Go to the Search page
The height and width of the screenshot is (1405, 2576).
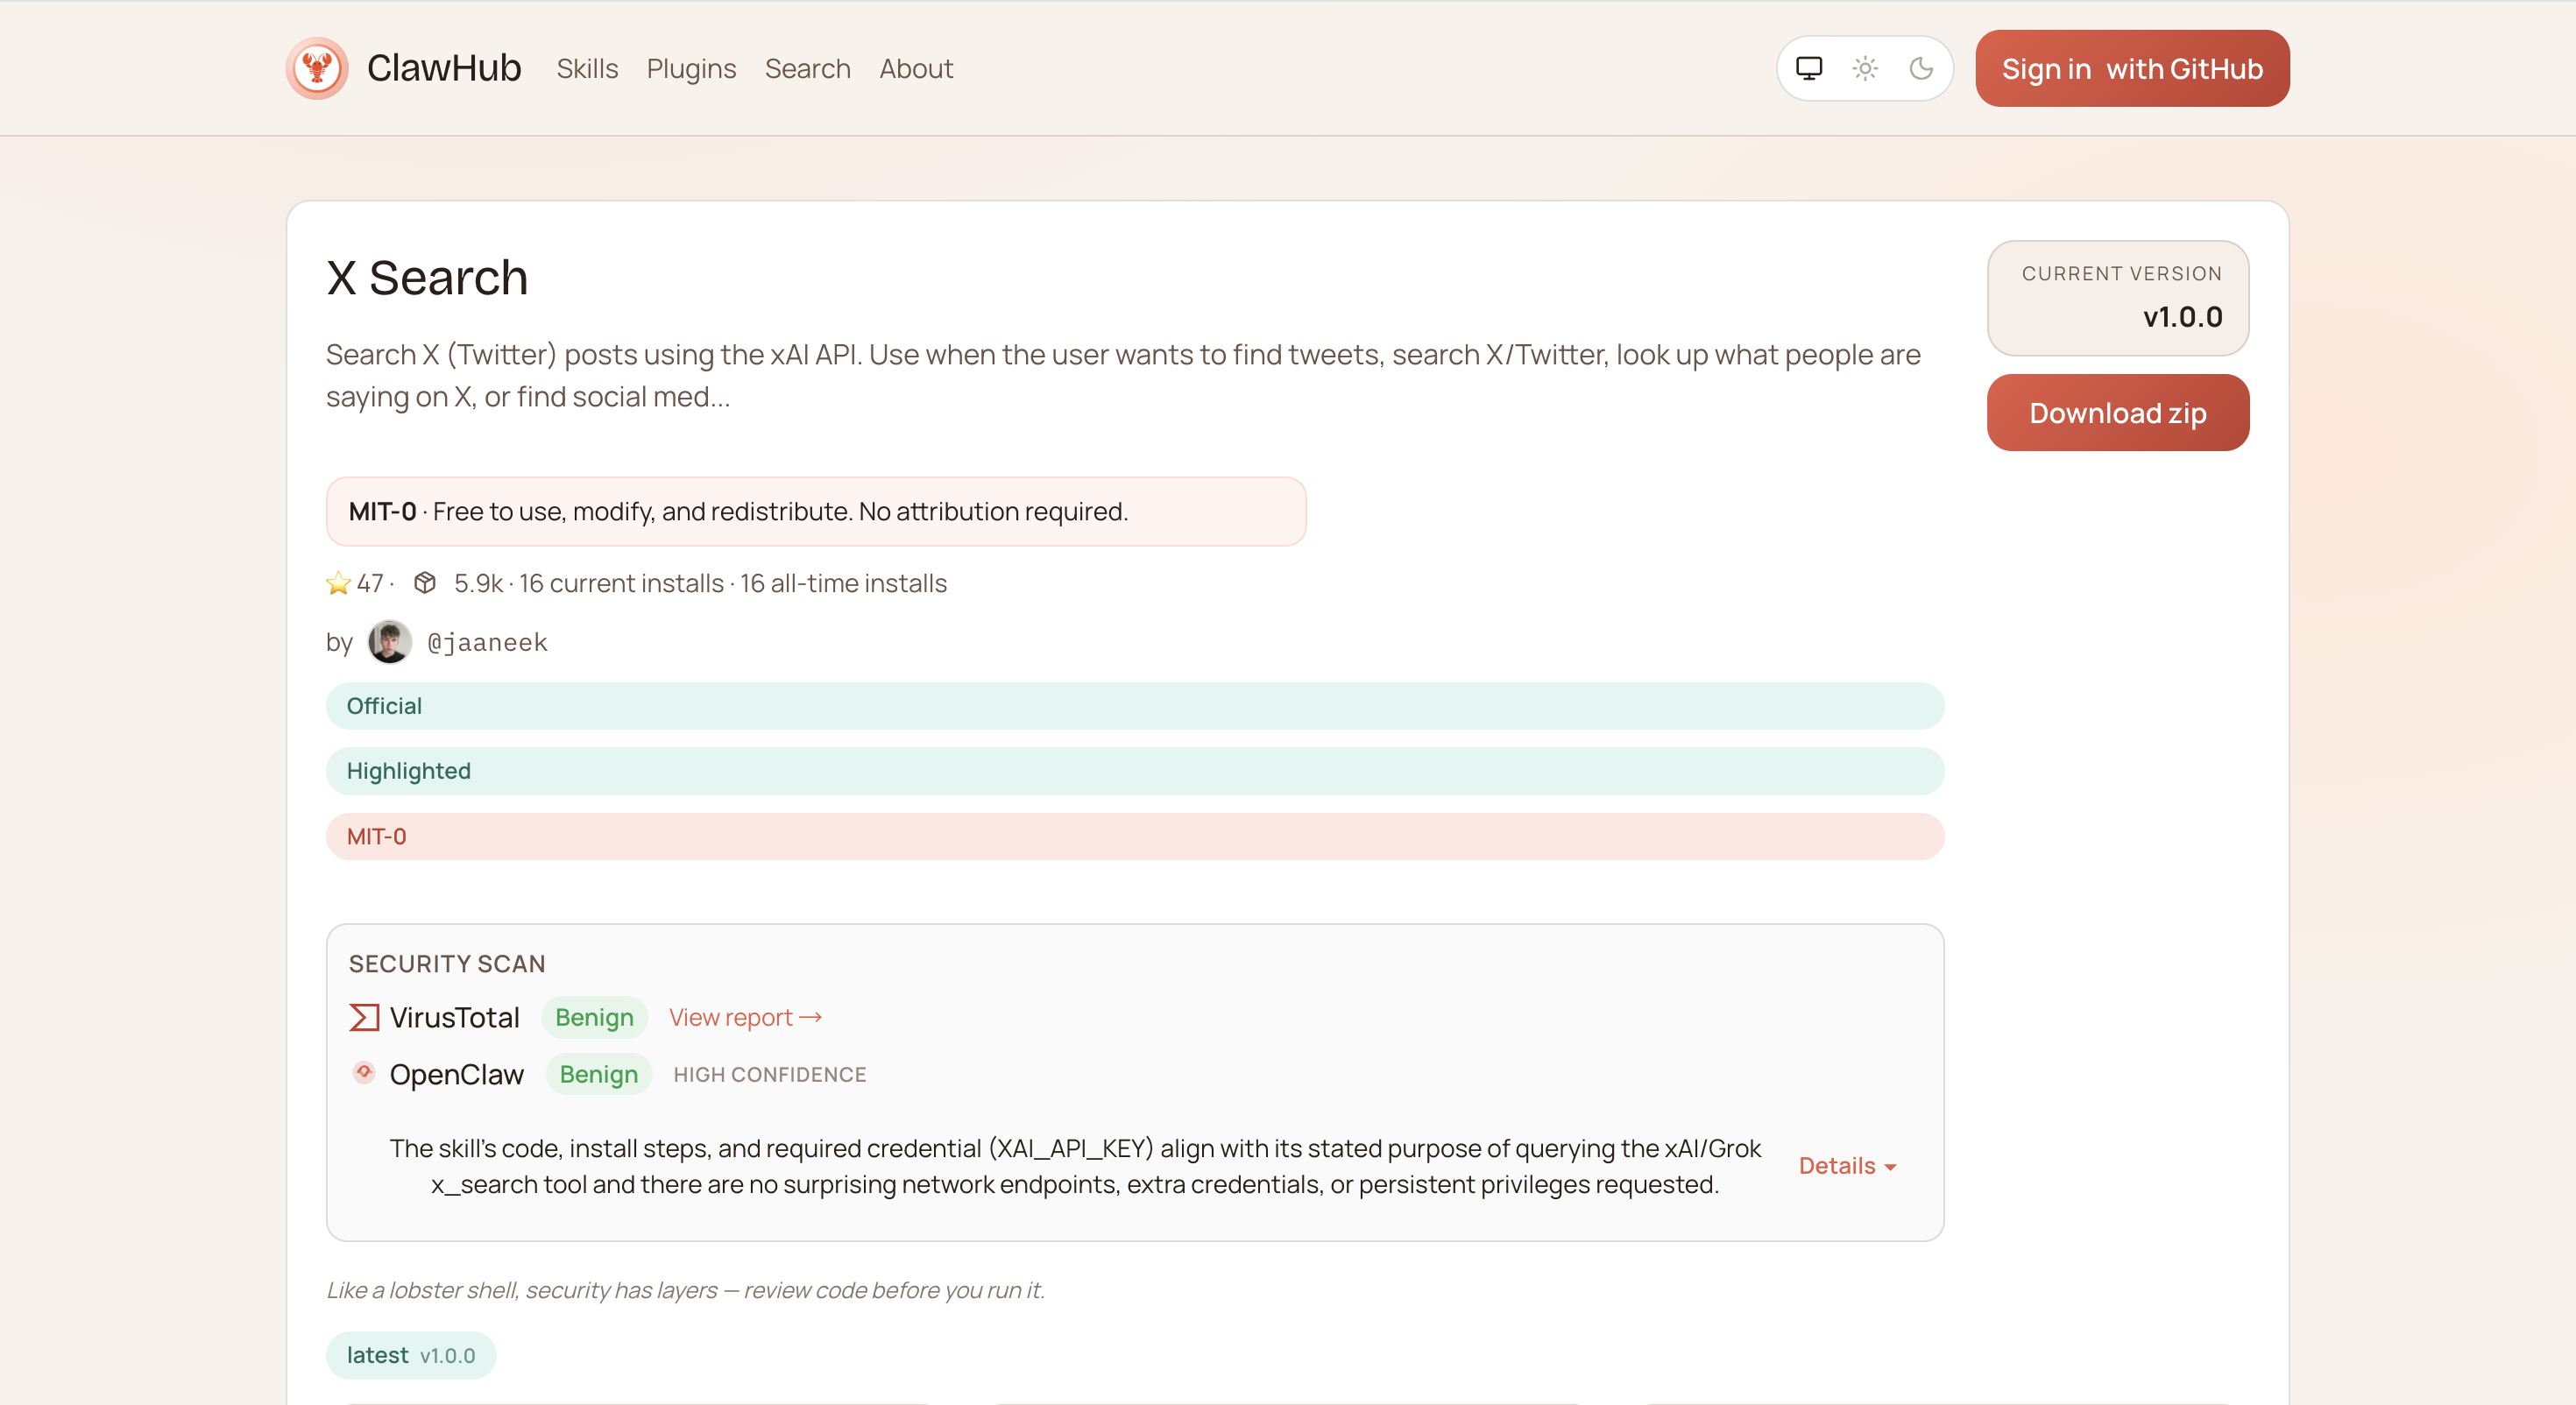[x=807, y=68]
